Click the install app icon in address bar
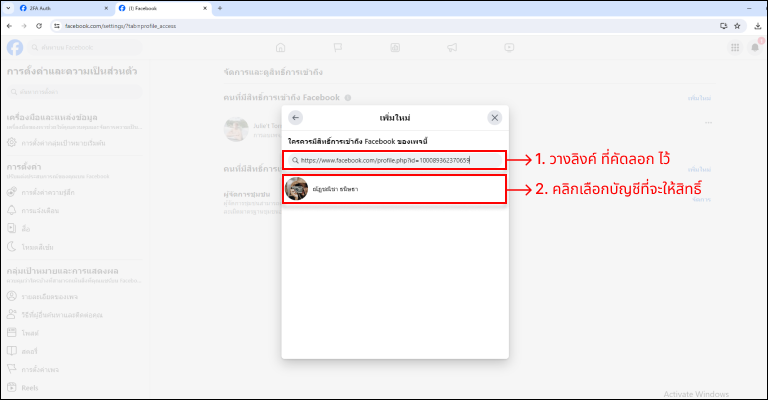Viewport: 768px width, 400px height. coord(723,26)
